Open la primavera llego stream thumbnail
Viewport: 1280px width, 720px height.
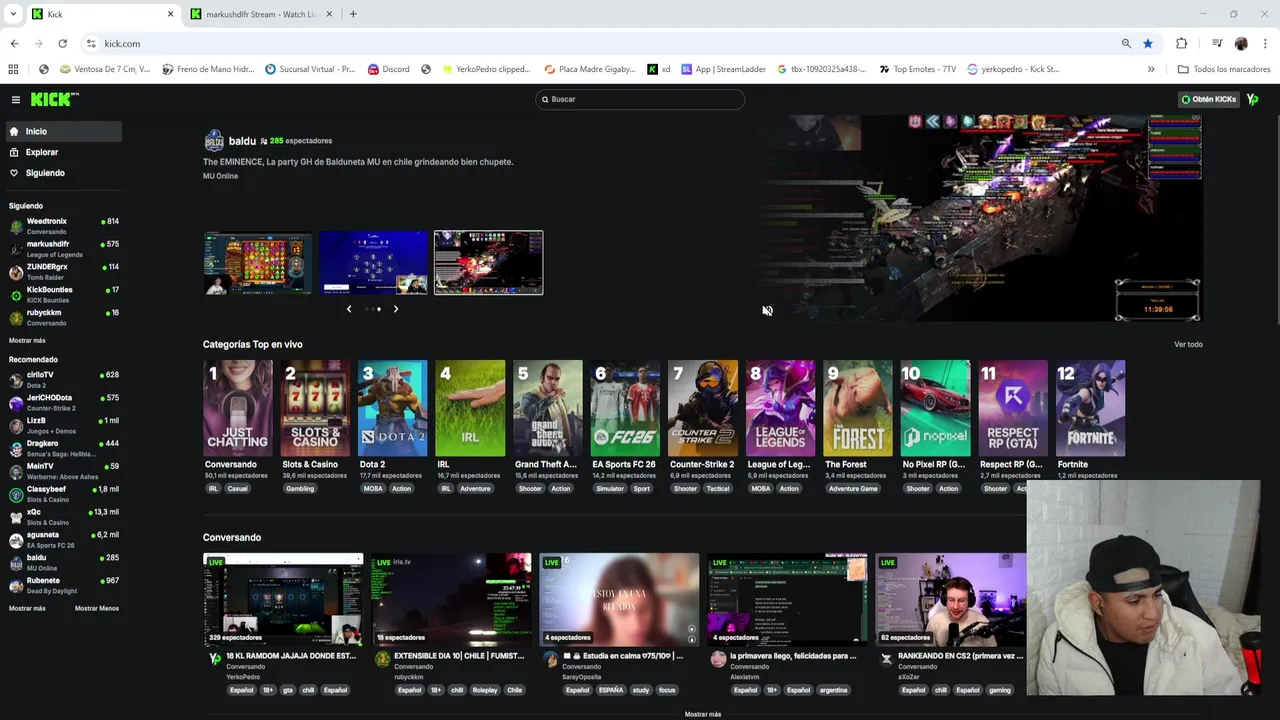tap(787, 599)
